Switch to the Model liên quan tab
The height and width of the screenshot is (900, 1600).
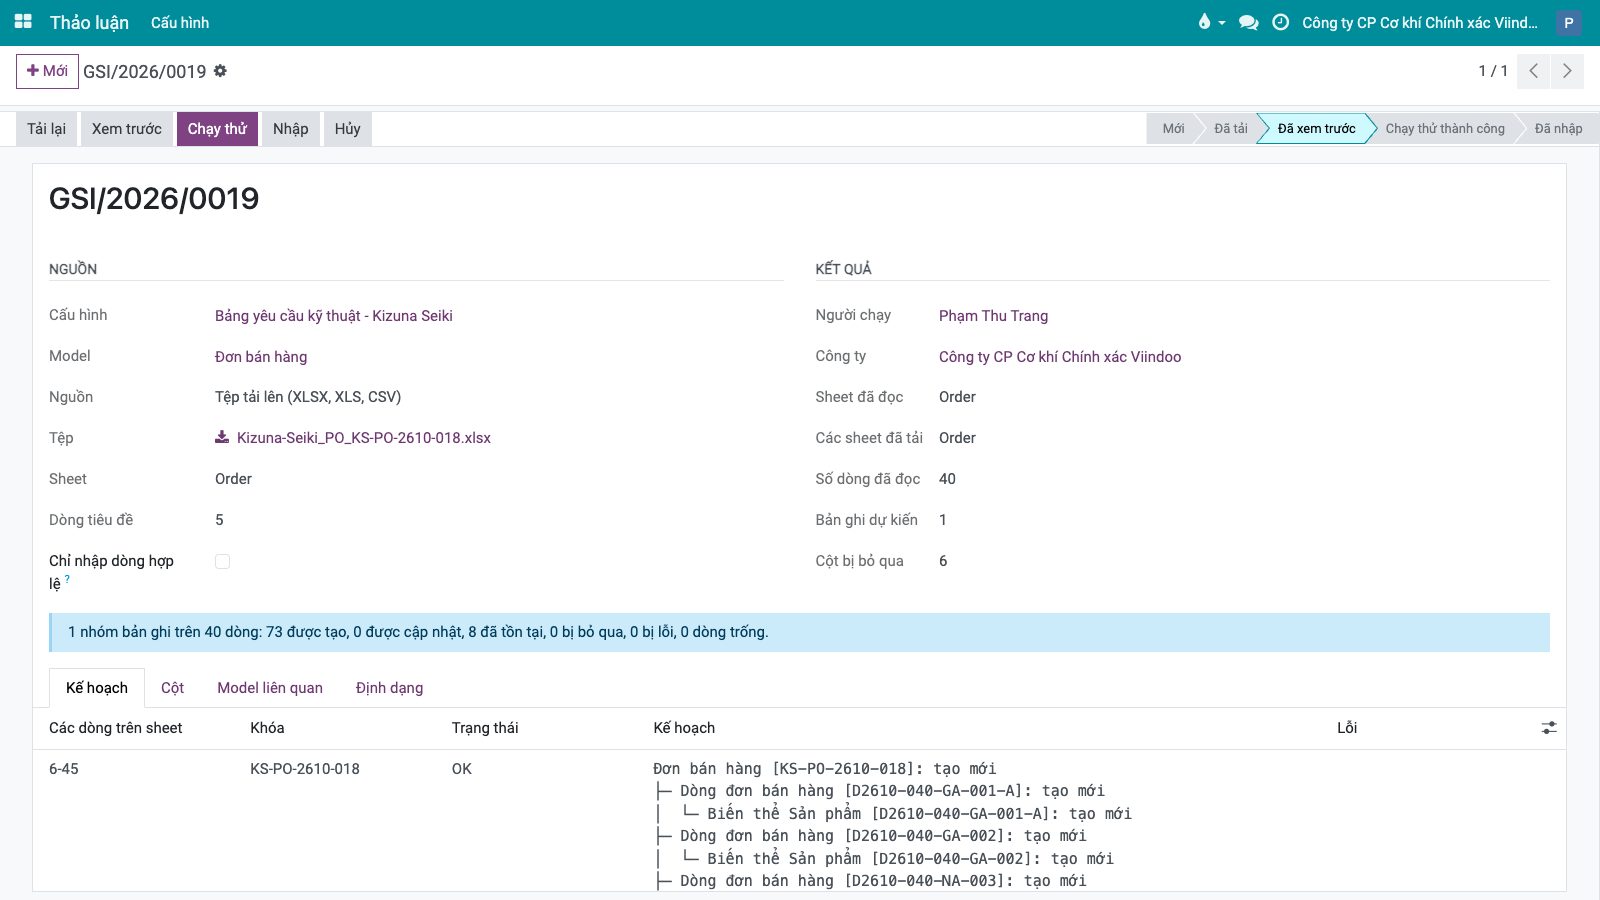click(x=270, y=687)
